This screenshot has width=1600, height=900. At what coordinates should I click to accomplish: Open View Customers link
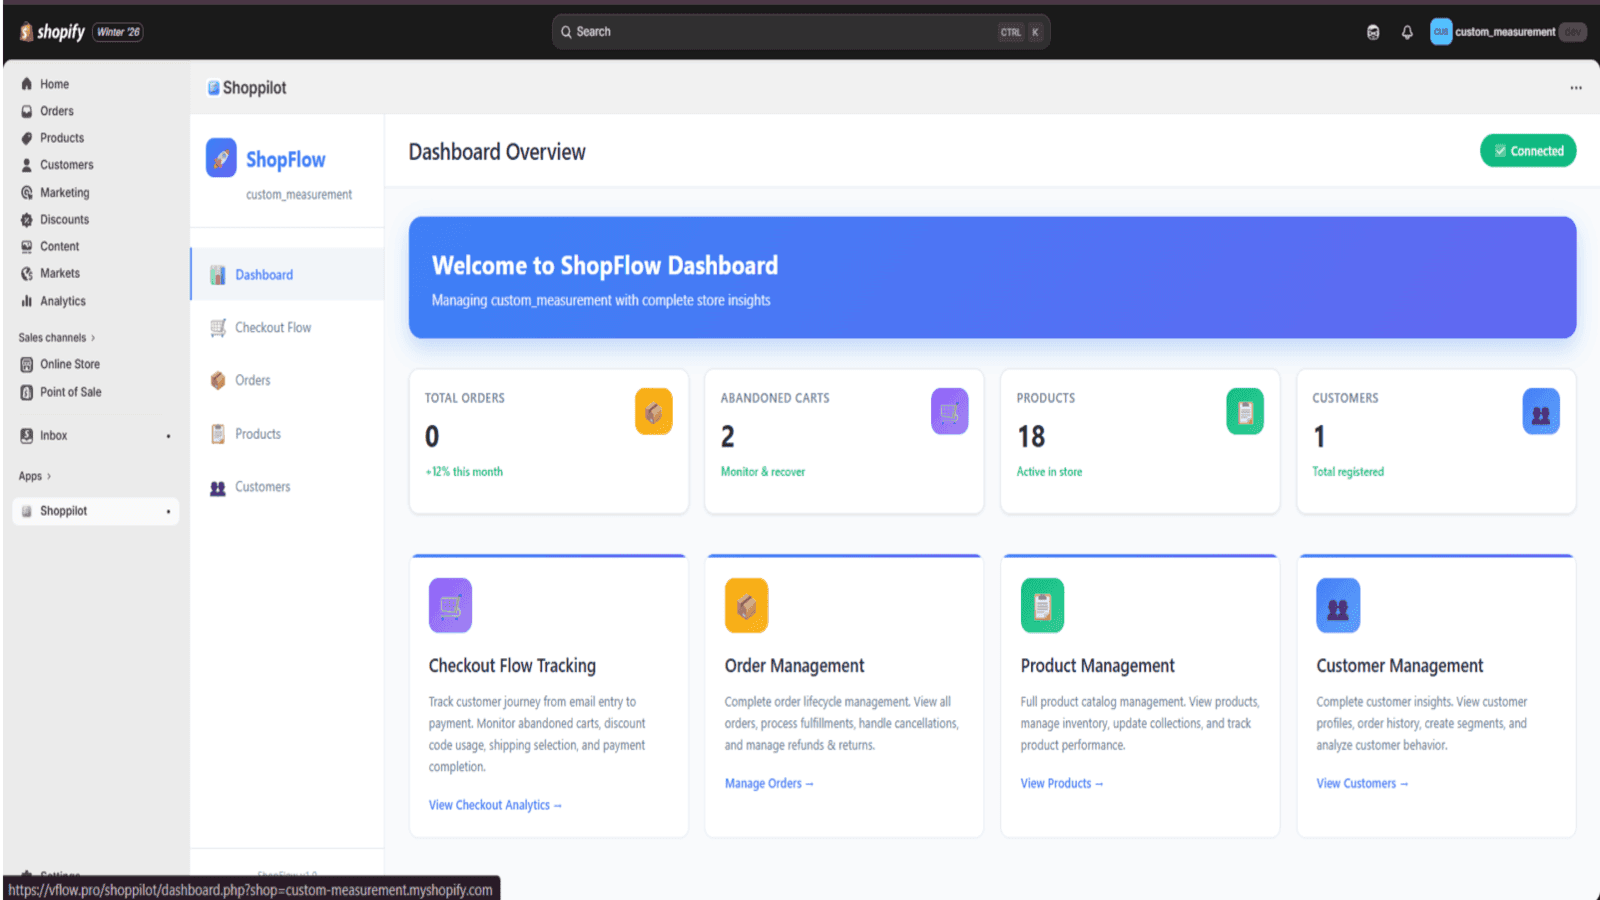1362,784
